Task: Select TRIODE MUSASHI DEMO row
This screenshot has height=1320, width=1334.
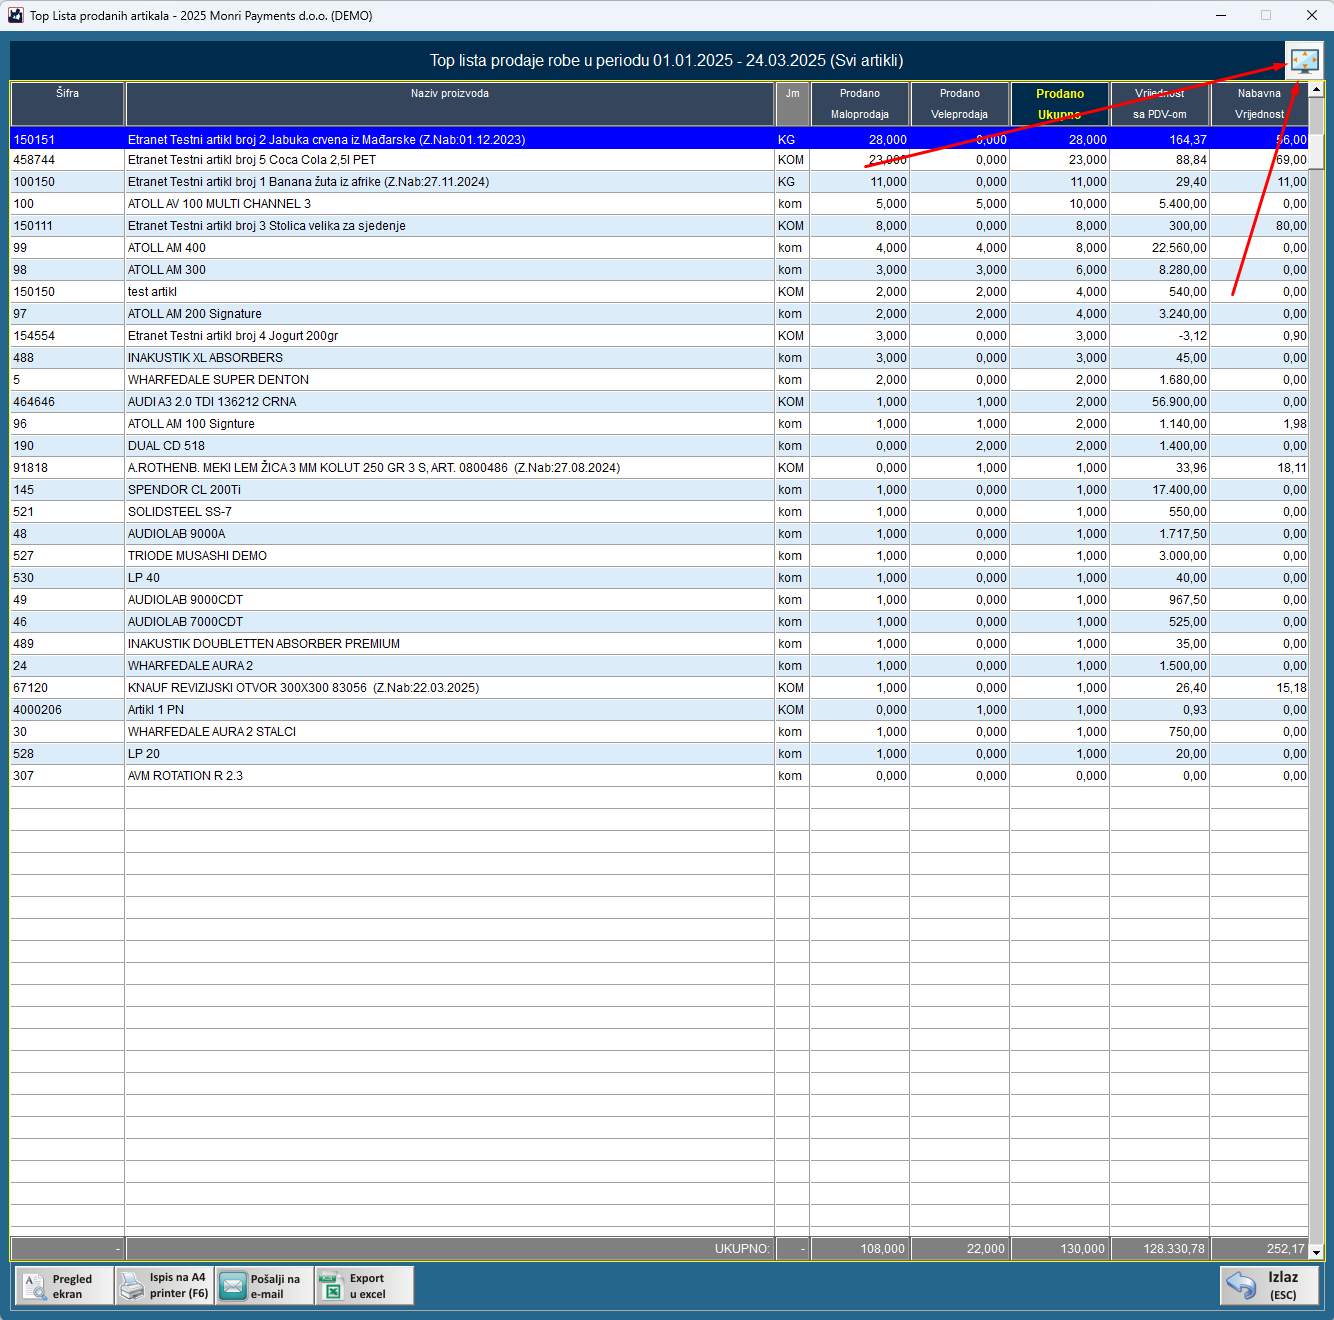Action: pos(659,556)
